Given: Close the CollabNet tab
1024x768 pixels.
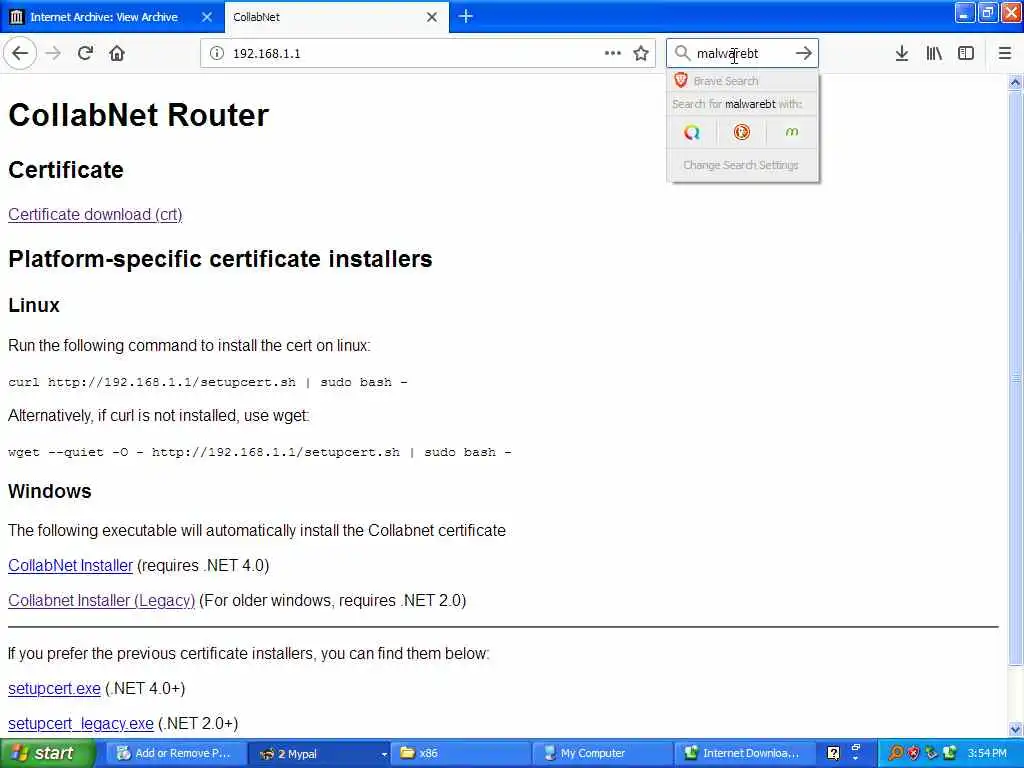Looking at the screenshot, I should click(432, 17).
